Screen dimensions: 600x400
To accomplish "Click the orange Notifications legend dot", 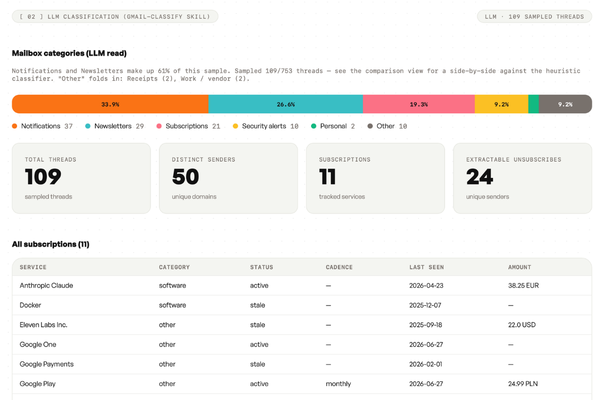I will click(15, 126).
